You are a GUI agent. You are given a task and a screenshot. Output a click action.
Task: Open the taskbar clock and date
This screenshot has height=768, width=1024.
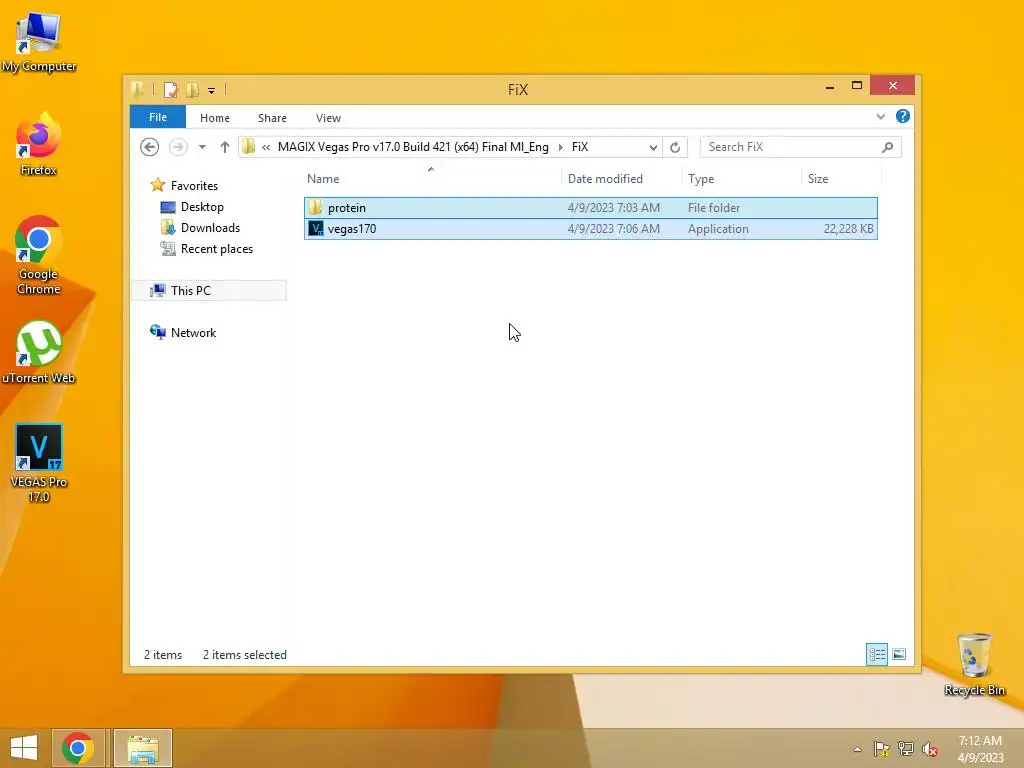tap(980, 749)
